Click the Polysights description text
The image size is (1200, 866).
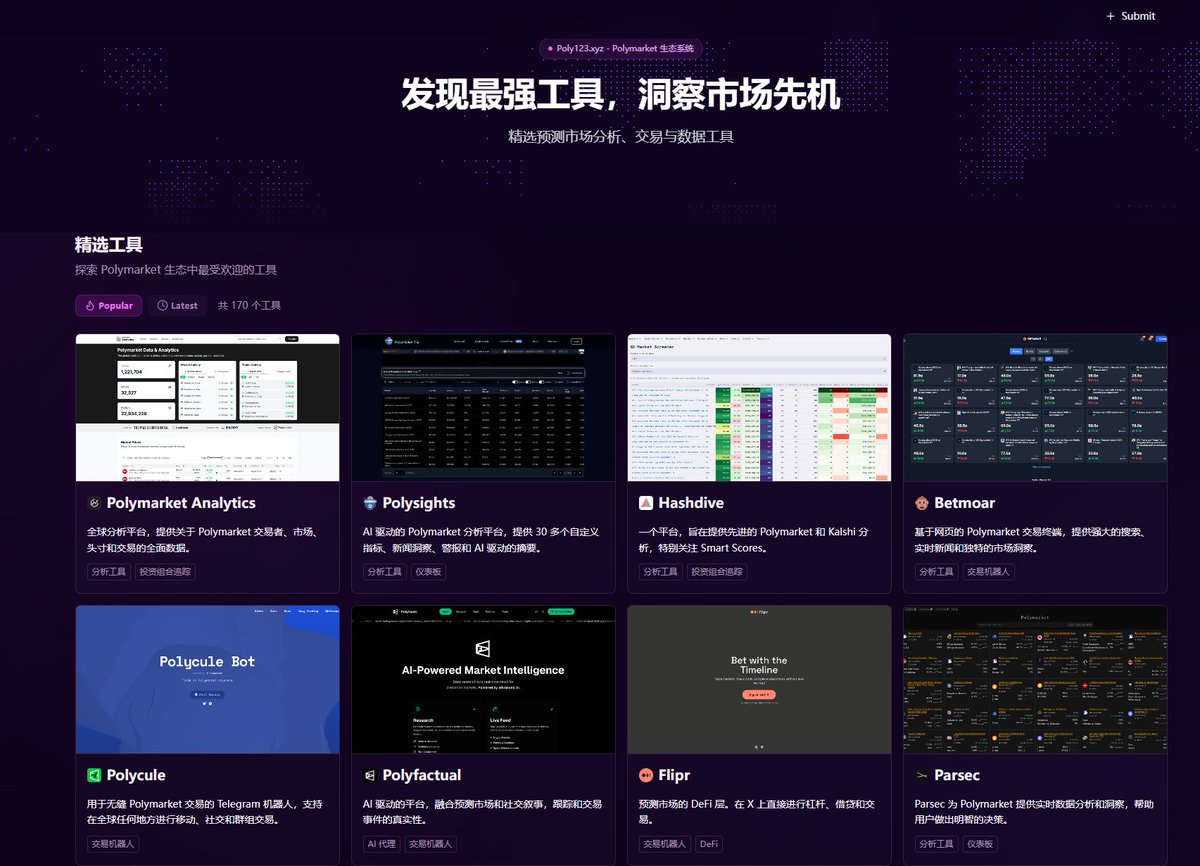pyautogui.click(x=481, y=540)
